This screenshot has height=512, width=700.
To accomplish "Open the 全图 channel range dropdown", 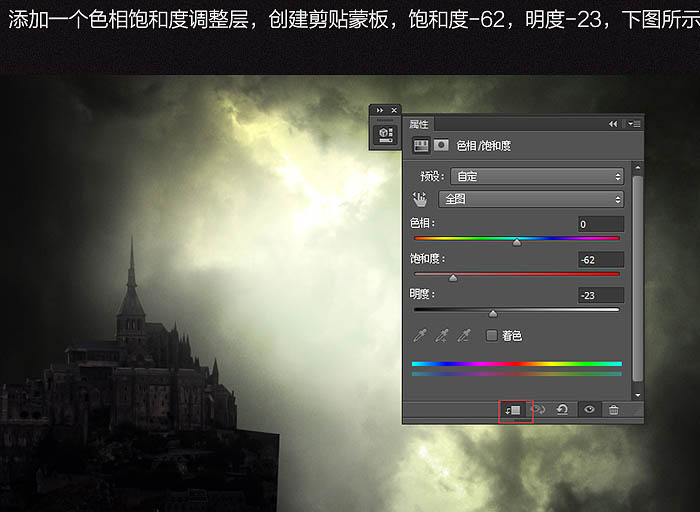I will point(531,199).
